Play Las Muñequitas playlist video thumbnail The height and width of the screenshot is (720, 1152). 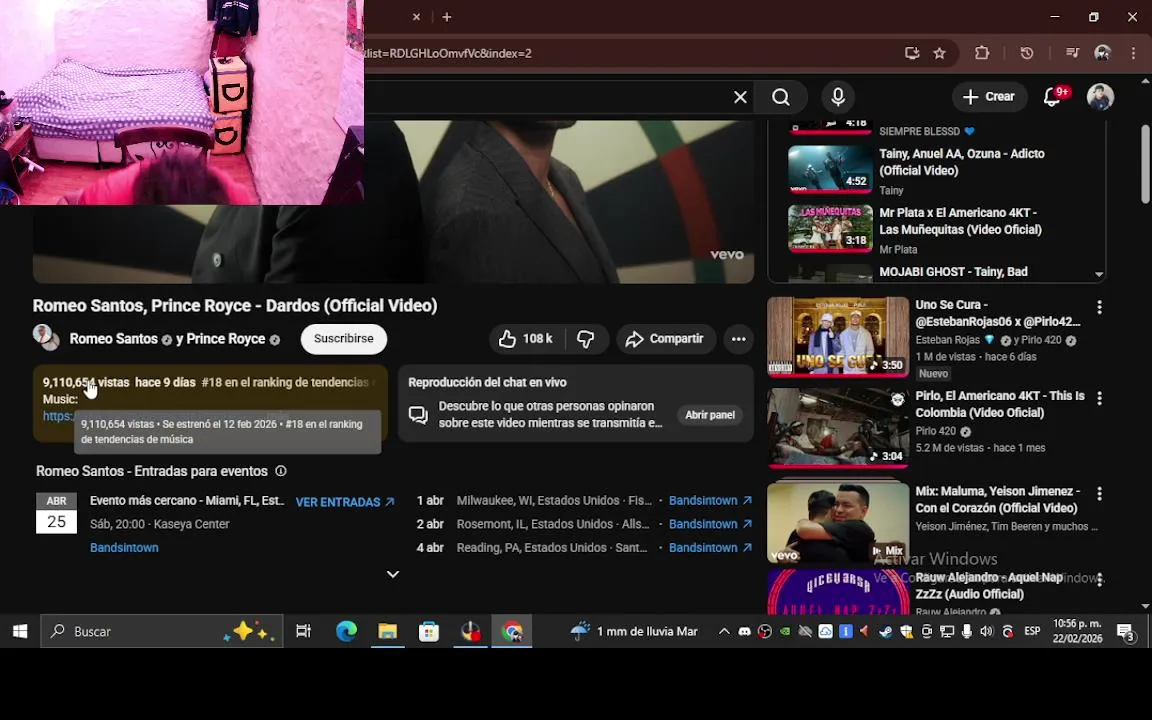point(830,228)
